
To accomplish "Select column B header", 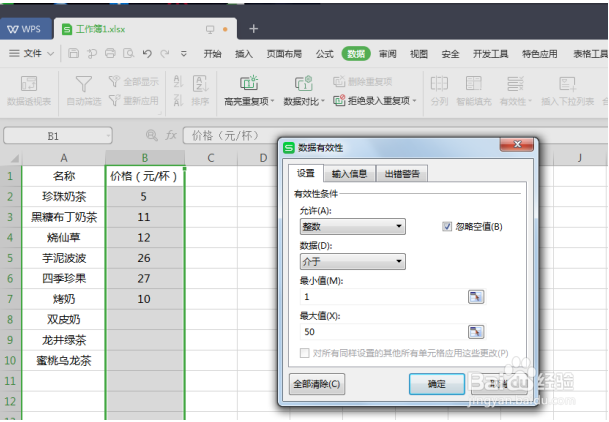I will [x=145, y=158].
